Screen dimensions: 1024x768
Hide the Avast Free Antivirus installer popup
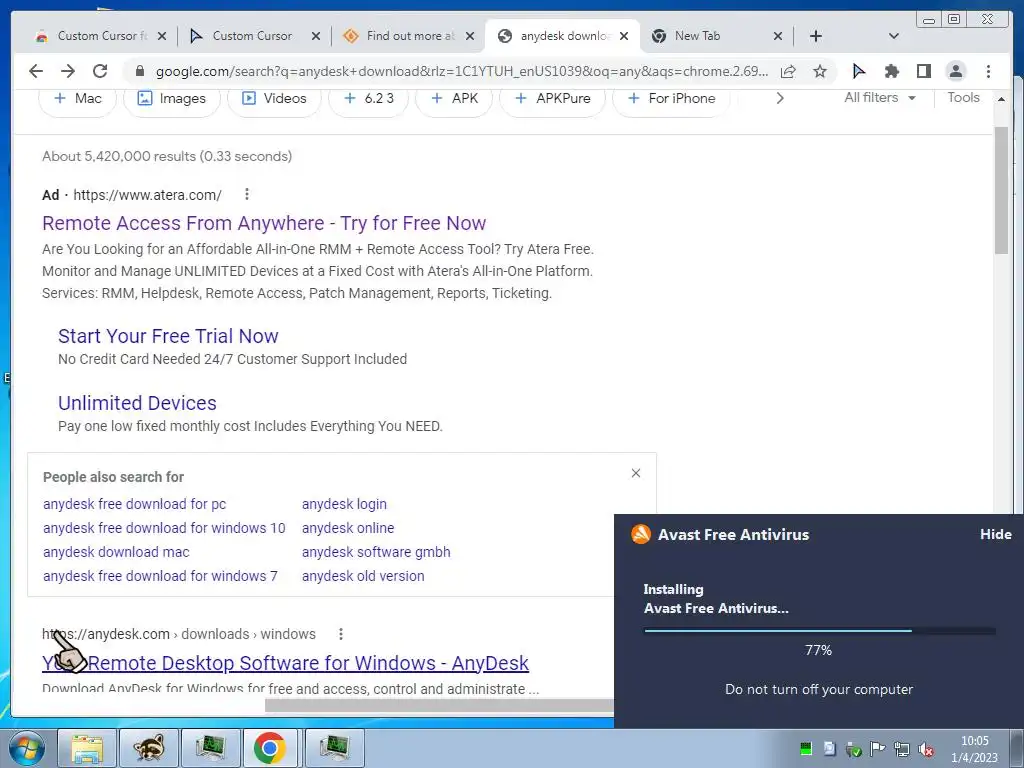[995, 534]
